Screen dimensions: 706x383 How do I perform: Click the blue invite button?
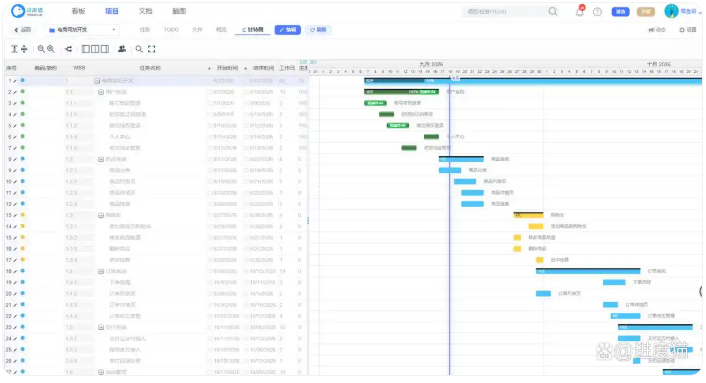[x=620, y=12]
